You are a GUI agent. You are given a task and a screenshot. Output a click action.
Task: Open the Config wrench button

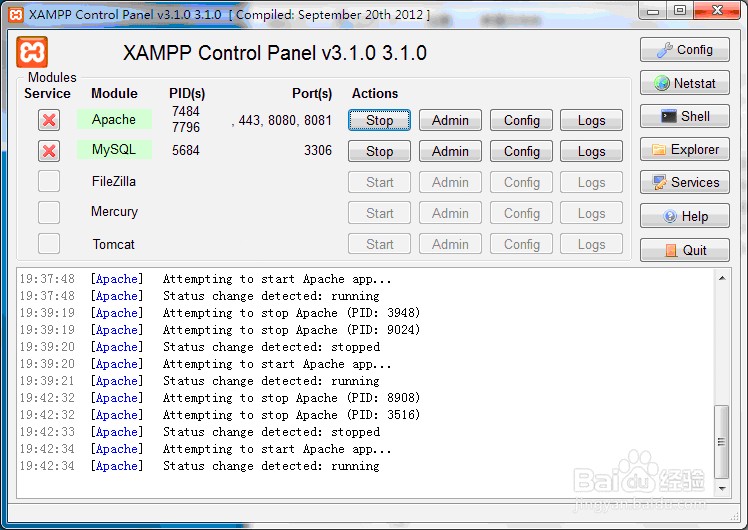(x=685, y=50)
